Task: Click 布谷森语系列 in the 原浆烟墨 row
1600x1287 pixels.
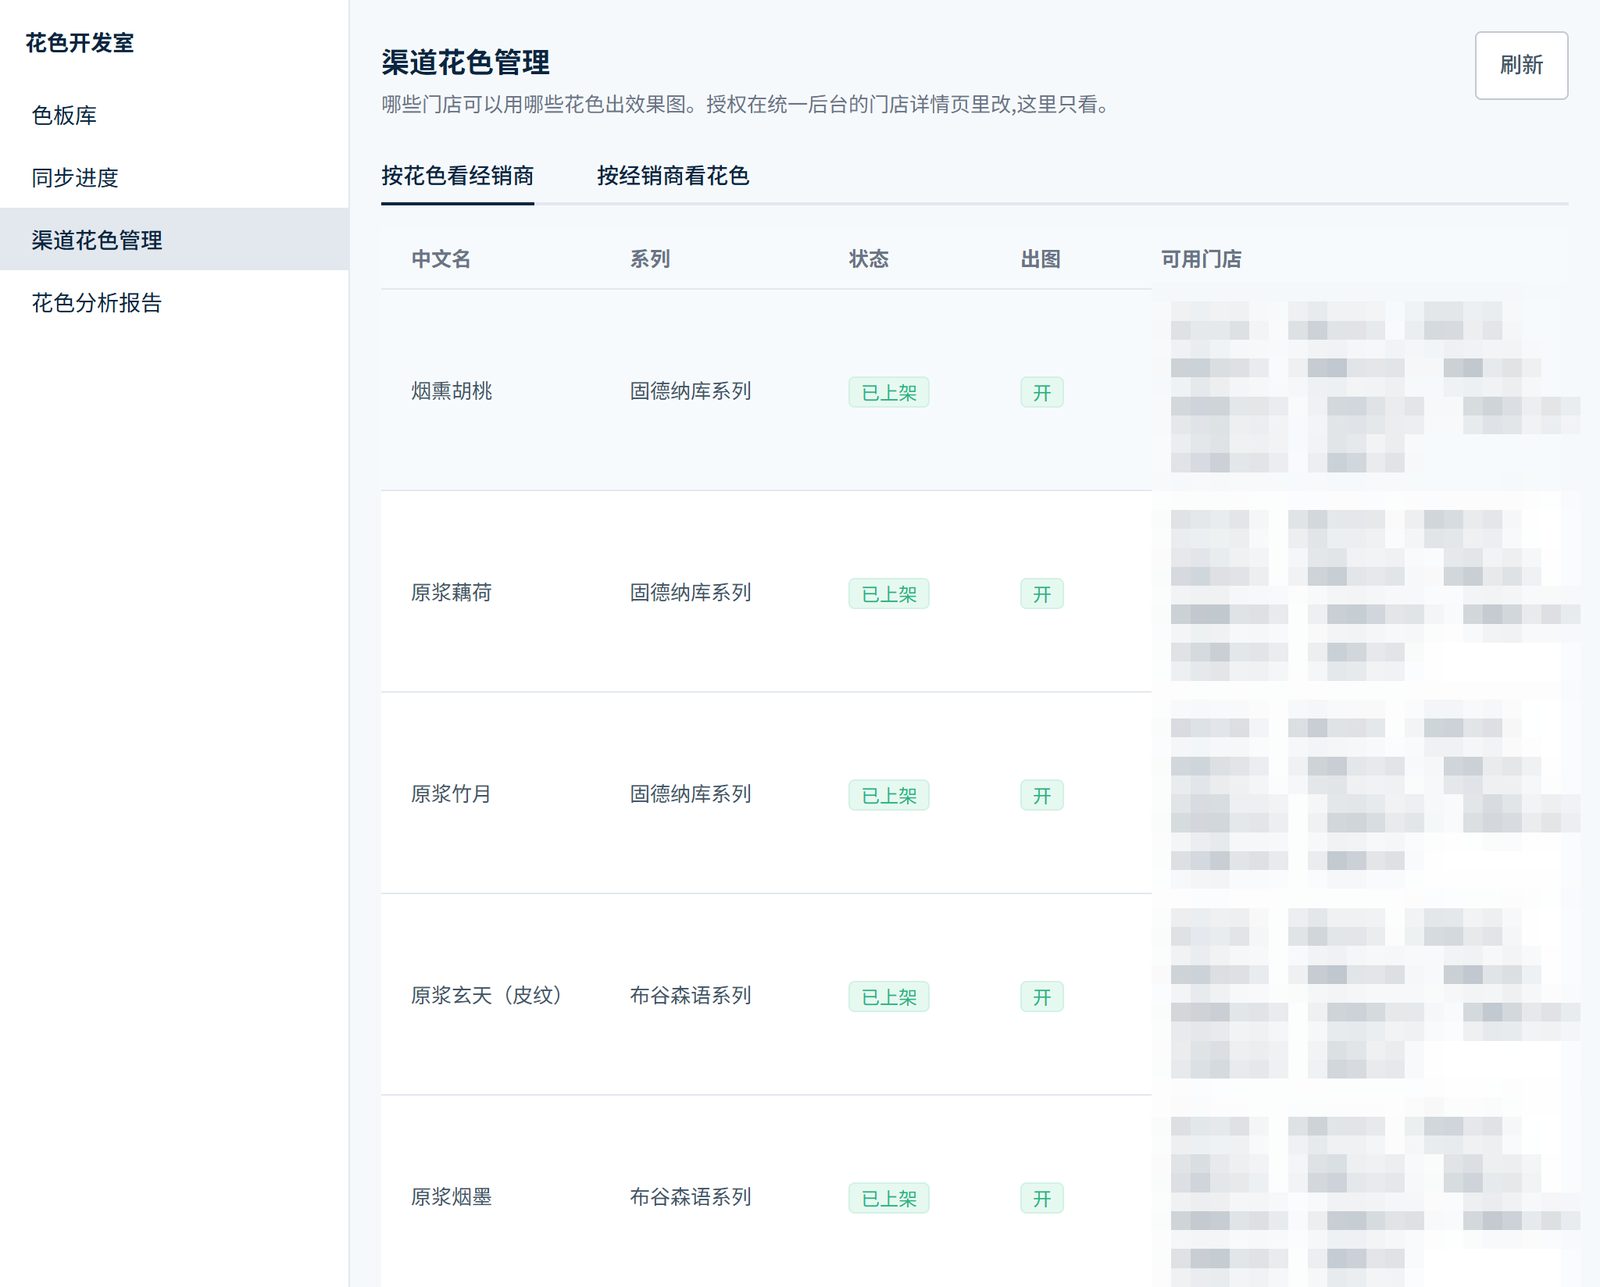Action: coord(691,1197)
